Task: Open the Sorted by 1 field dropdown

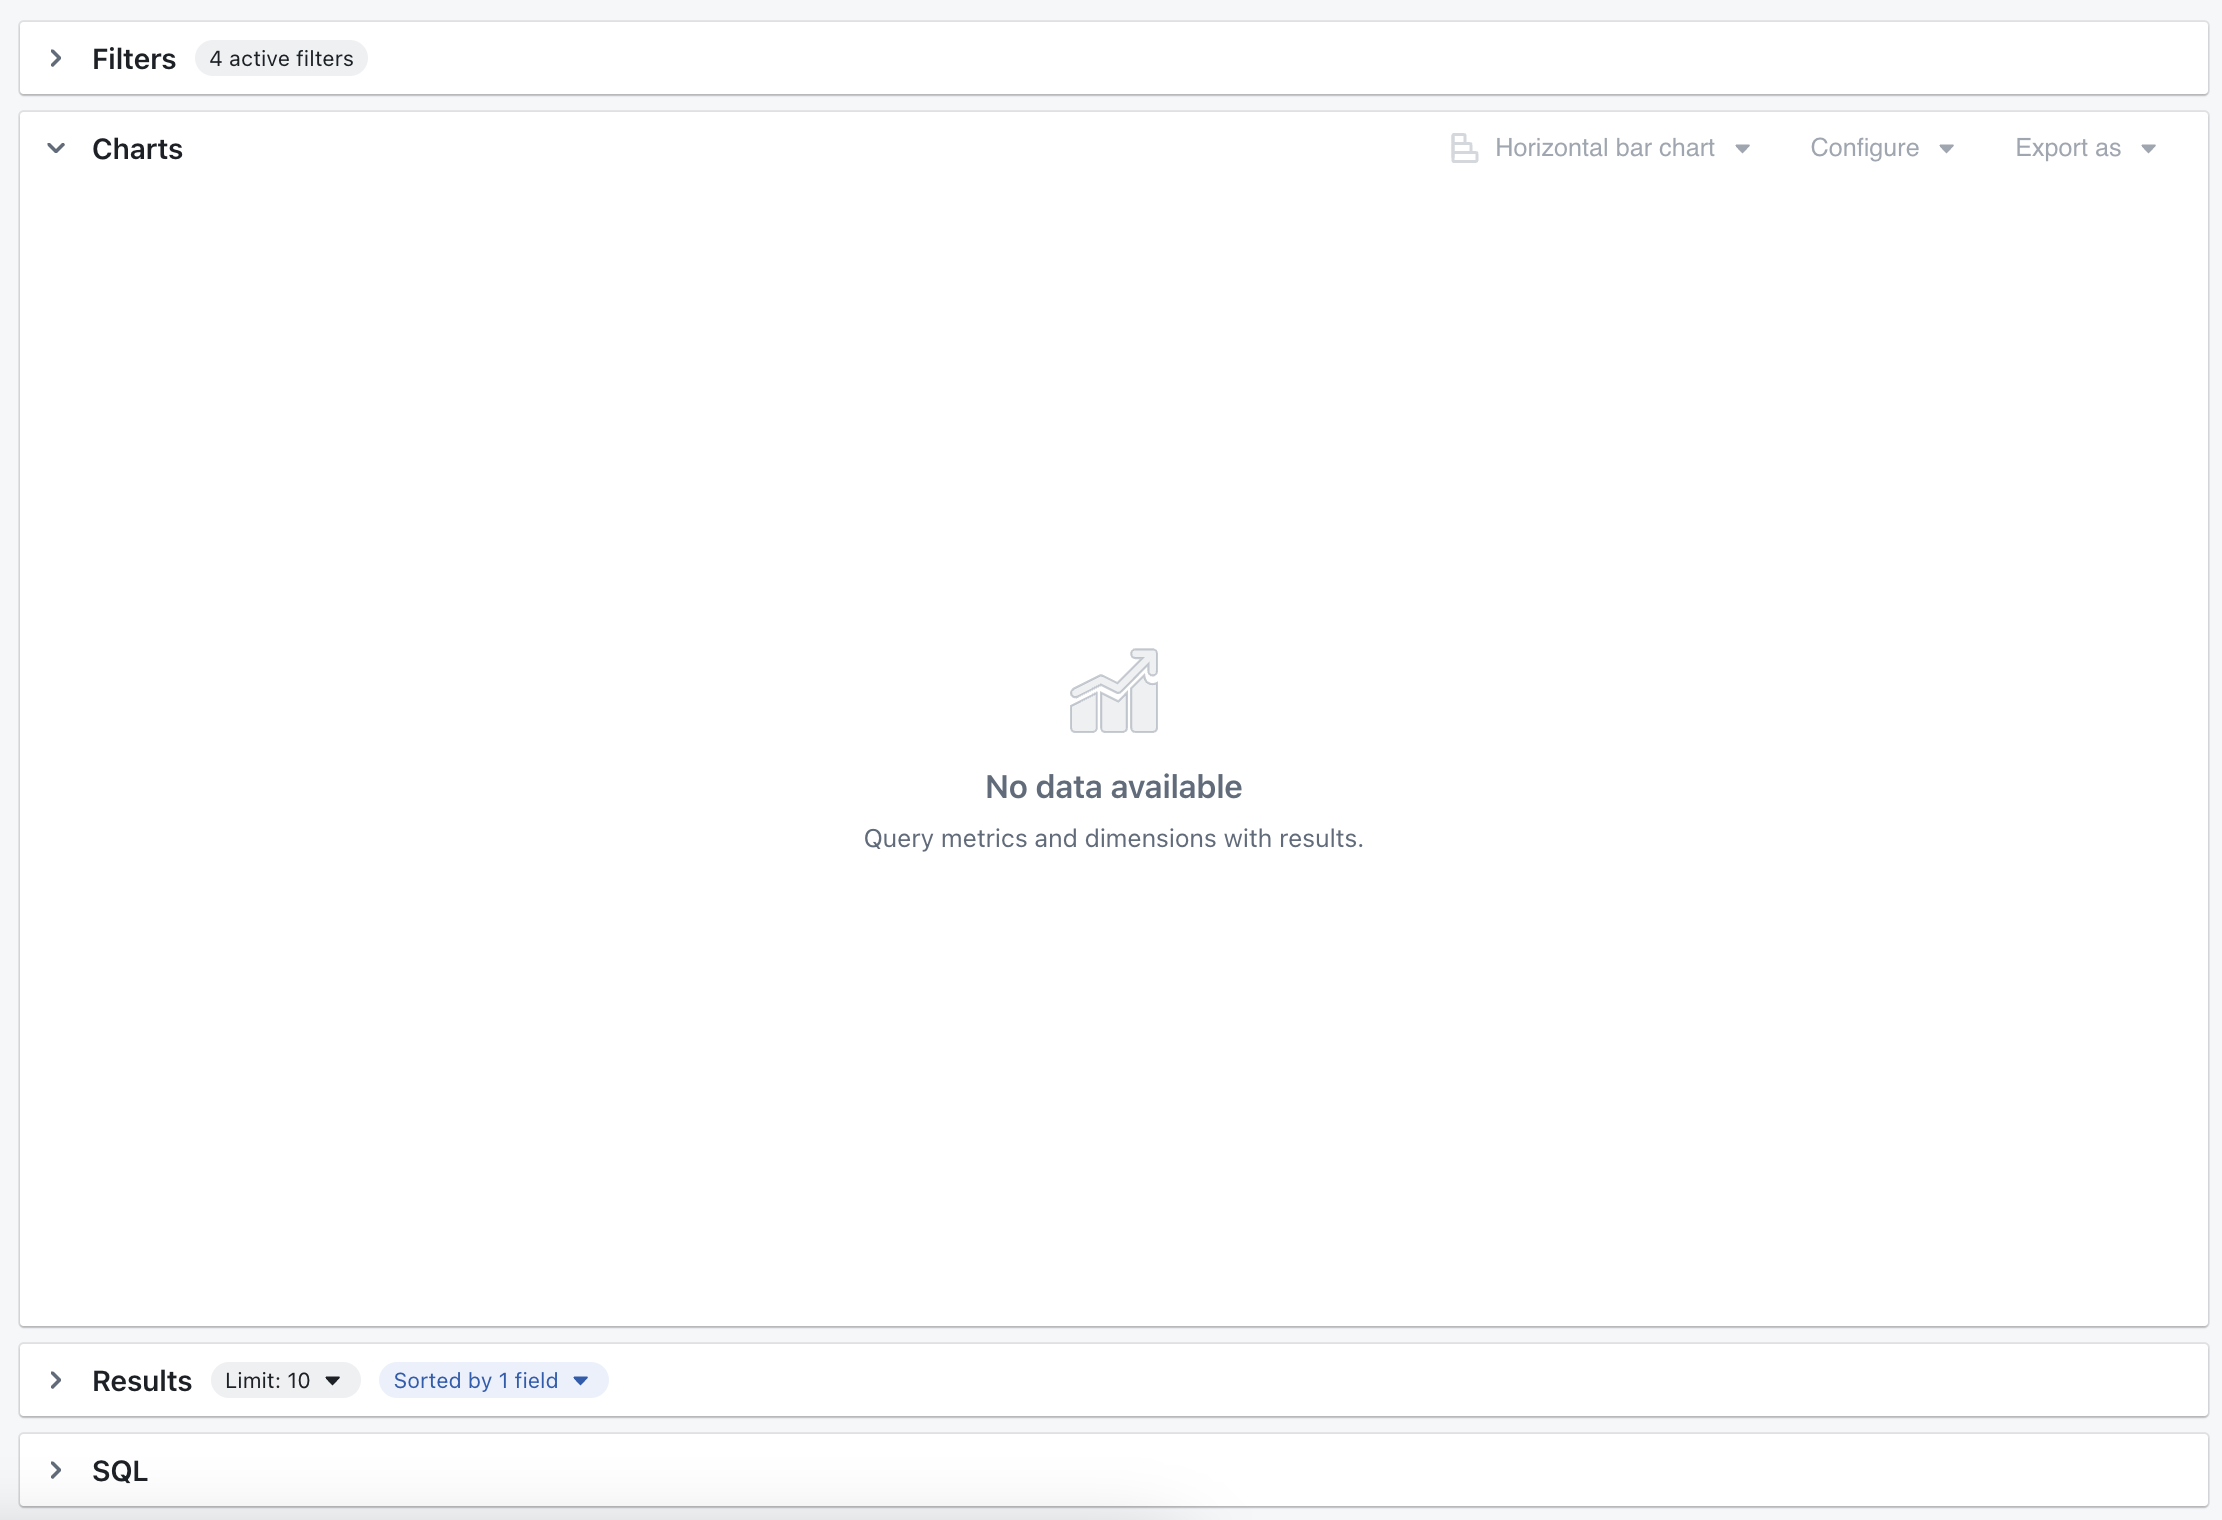Action: (x=492, y=1380)
